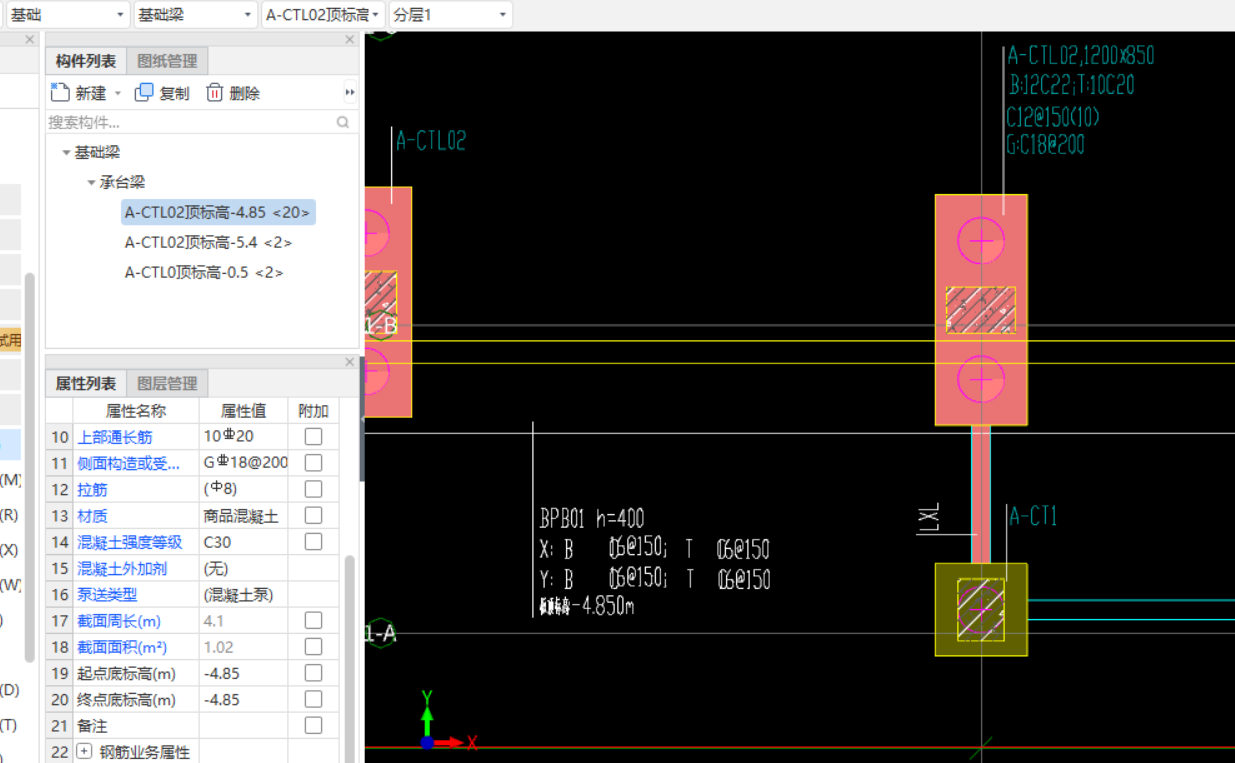Click the 1-A axis grid bubble
This screenshot has width=1235, height=763.
[381, 633]
